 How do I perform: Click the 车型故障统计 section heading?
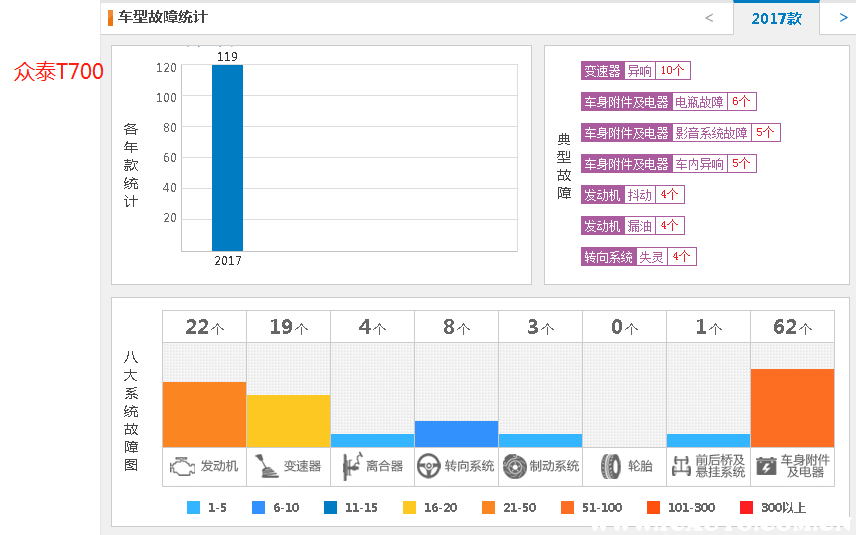pyautogui.click(x=163, y=17)
